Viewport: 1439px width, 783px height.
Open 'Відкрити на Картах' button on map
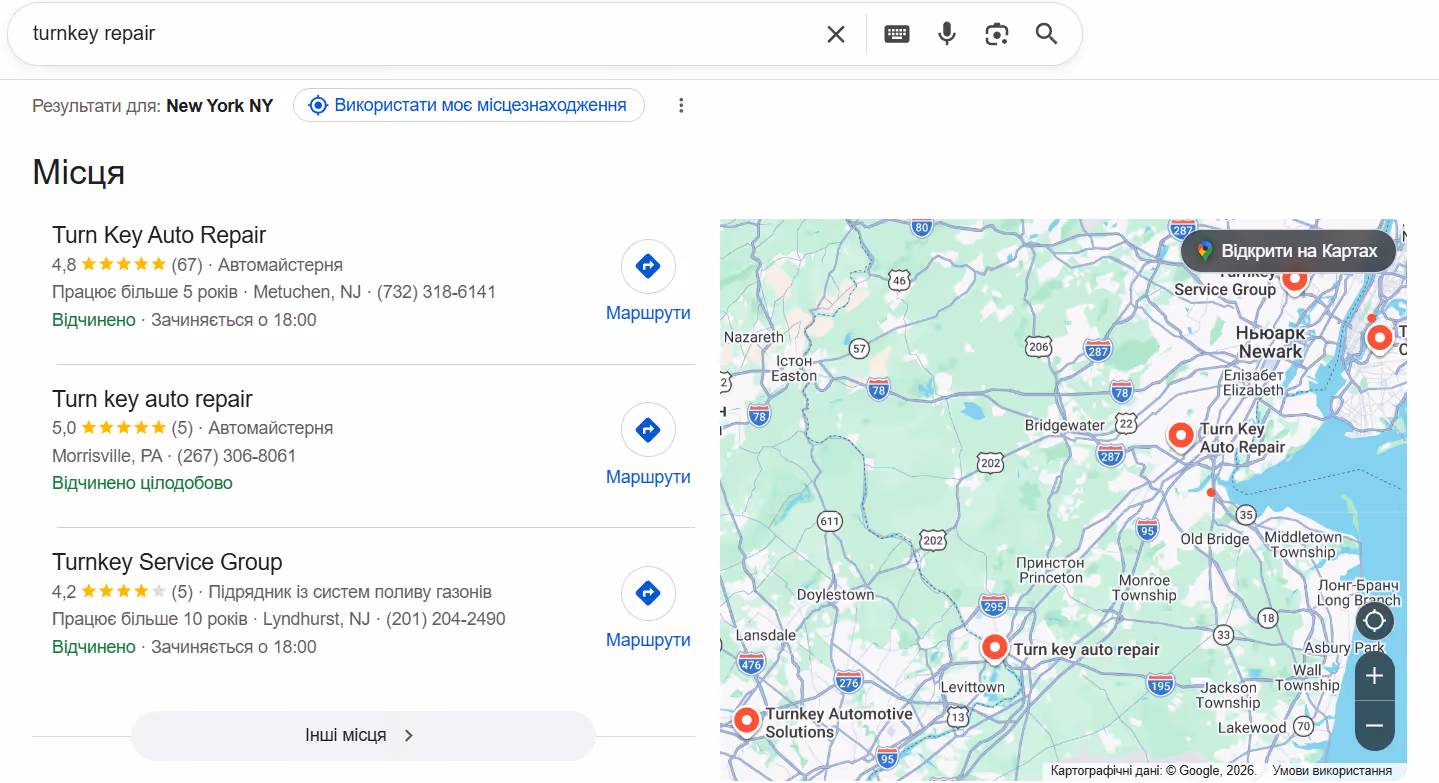click(x=1288, y=251)
